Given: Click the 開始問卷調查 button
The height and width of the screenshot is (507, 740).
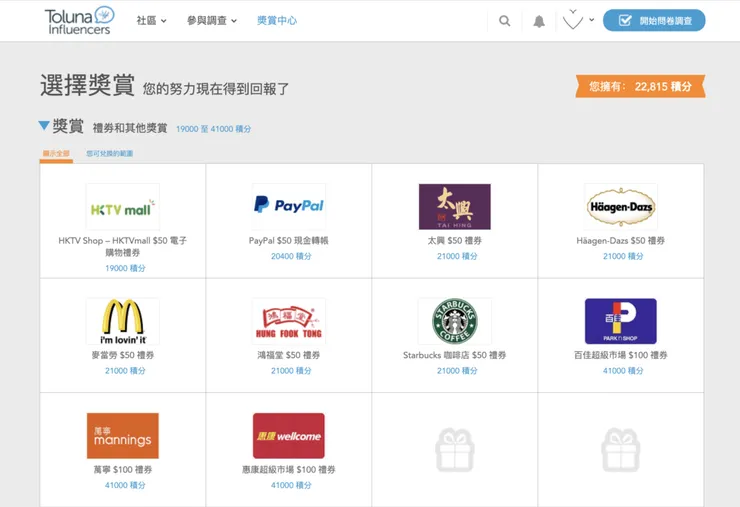Looking at the screenshot, I should coord(654,20).
